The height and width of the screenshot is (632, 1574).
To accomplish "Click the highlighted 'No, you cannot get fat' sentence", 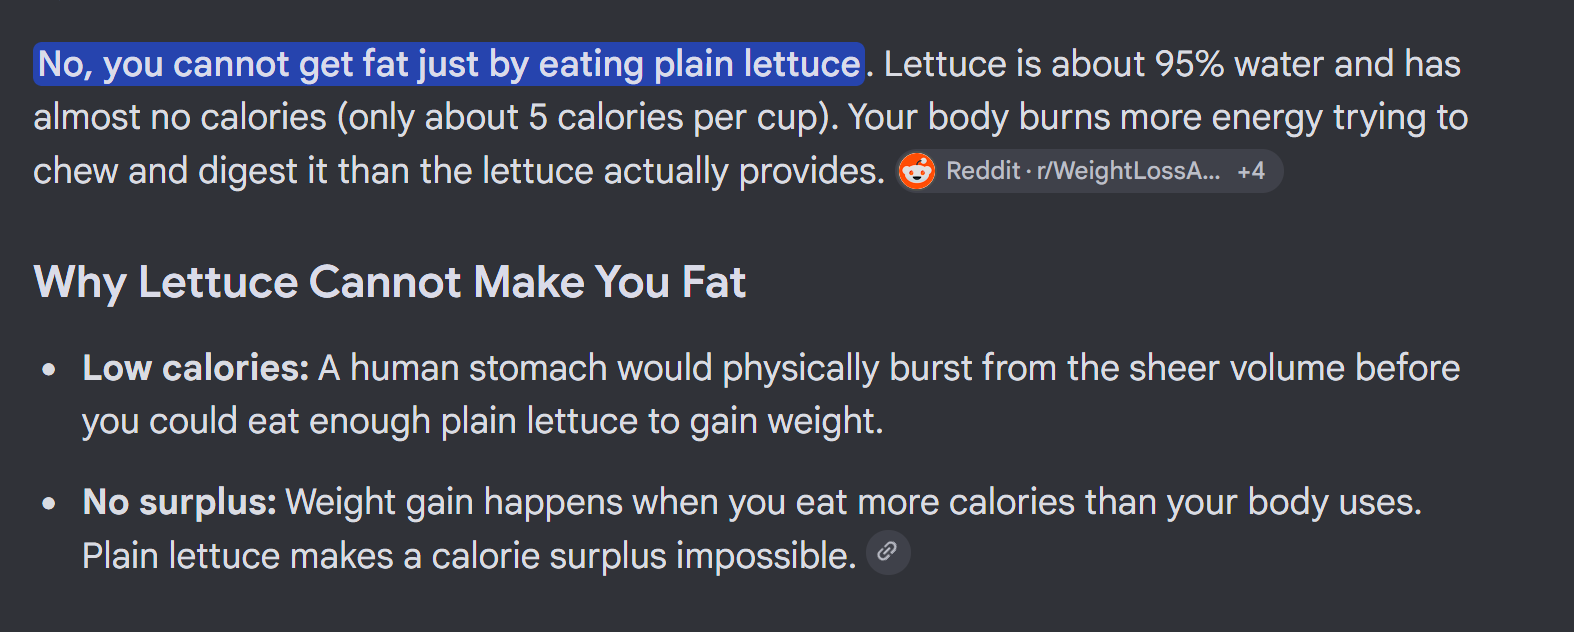I will point(449,64).
